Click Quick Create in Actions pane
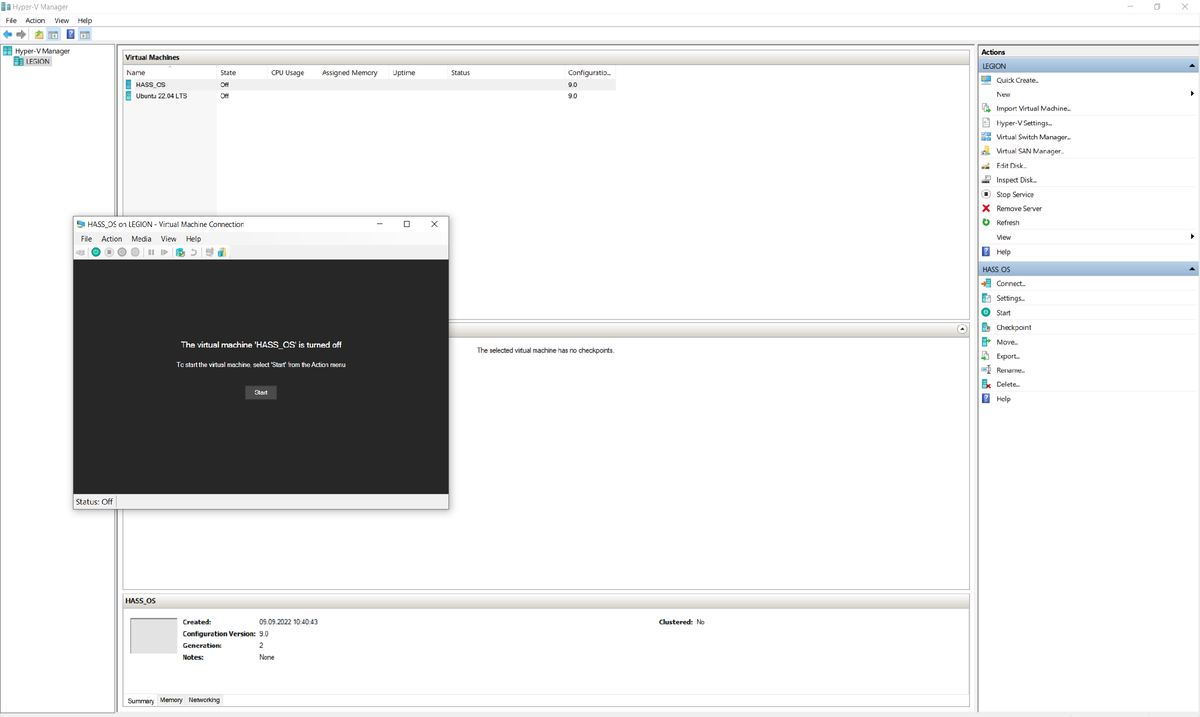The width and height of the screenshot is (1200, 717). coord(1017,80)
